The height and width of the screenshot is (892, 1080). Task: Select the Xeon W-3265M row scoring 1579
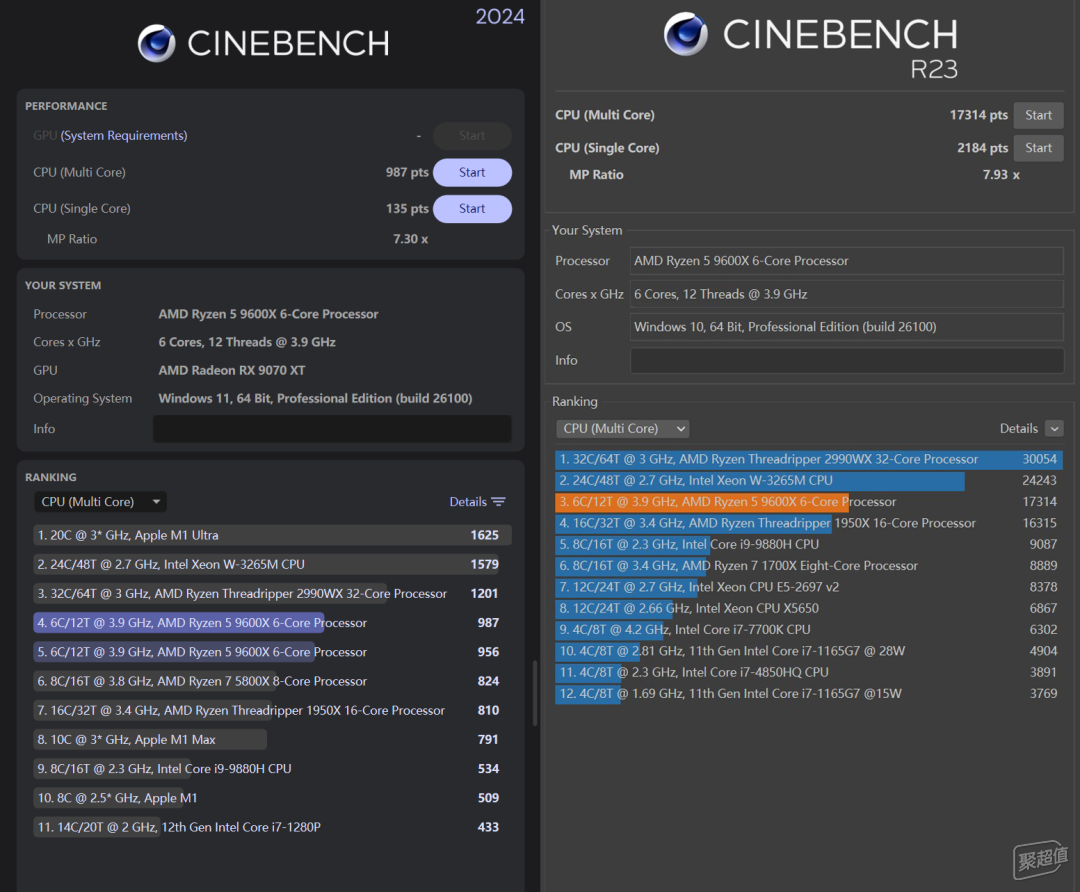[272, 564]
